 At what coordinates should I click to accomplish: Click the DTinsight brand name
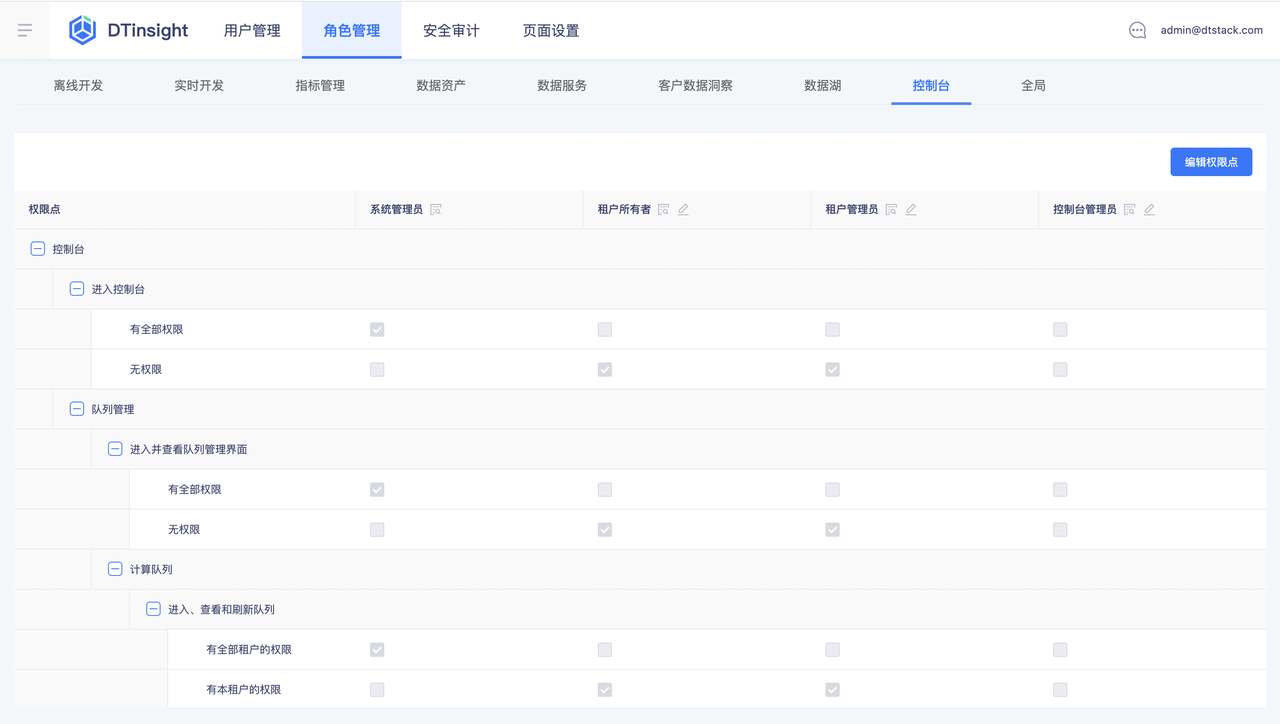(147, 30)
